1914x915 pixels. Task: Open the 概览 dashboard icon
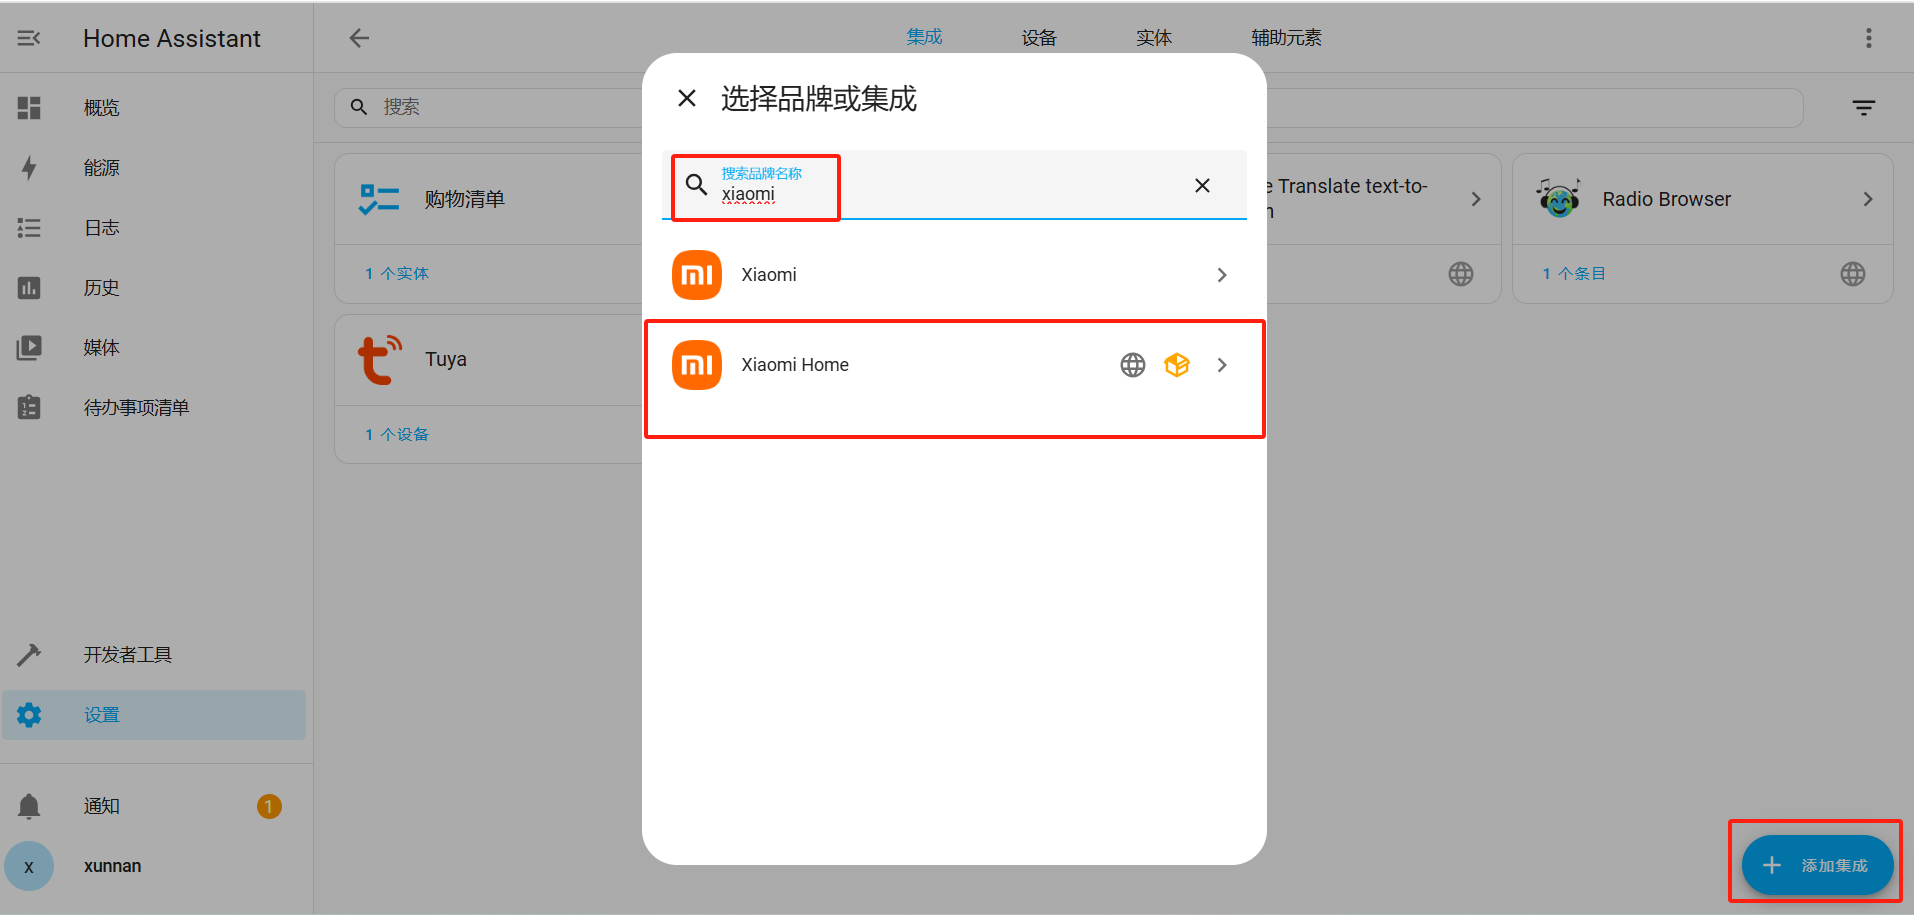pyautogui.click(x=29, y=108)
